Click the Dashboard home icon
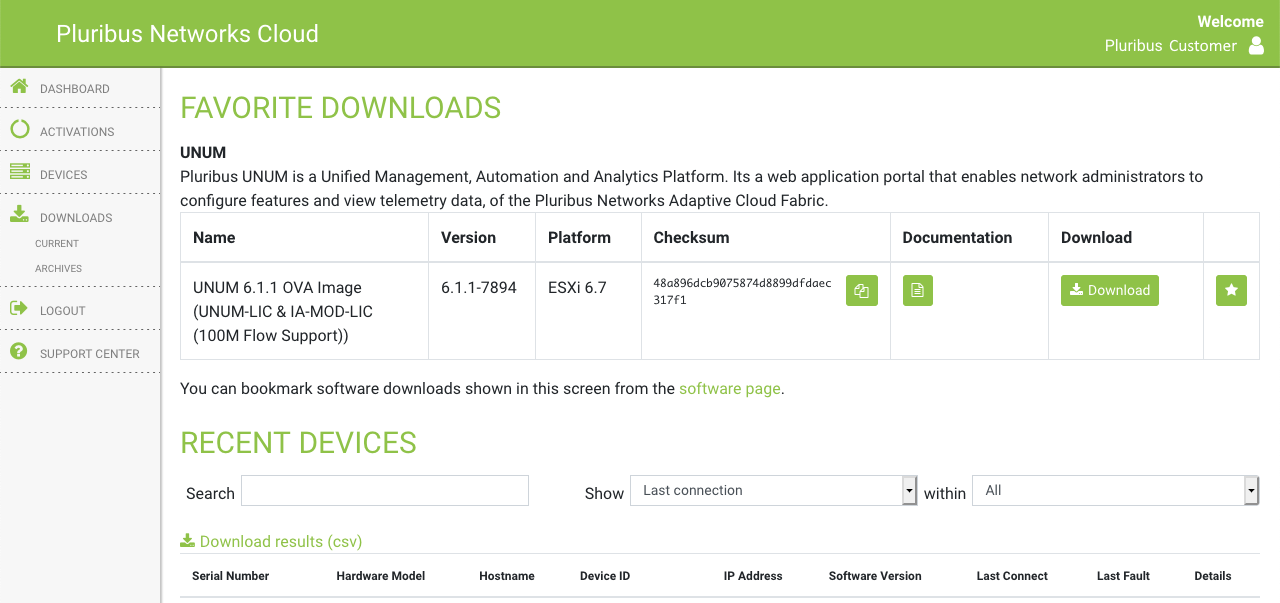The height and width of the screenshot is (603, 1280). pos(19,87)
